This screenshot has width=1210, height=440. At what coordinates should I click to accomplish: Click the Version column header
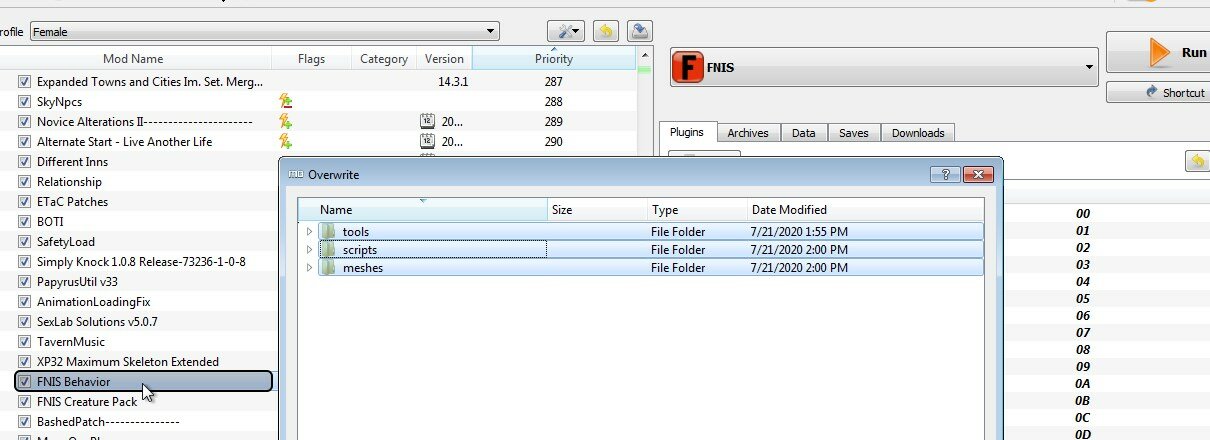(x=444, y=59)
